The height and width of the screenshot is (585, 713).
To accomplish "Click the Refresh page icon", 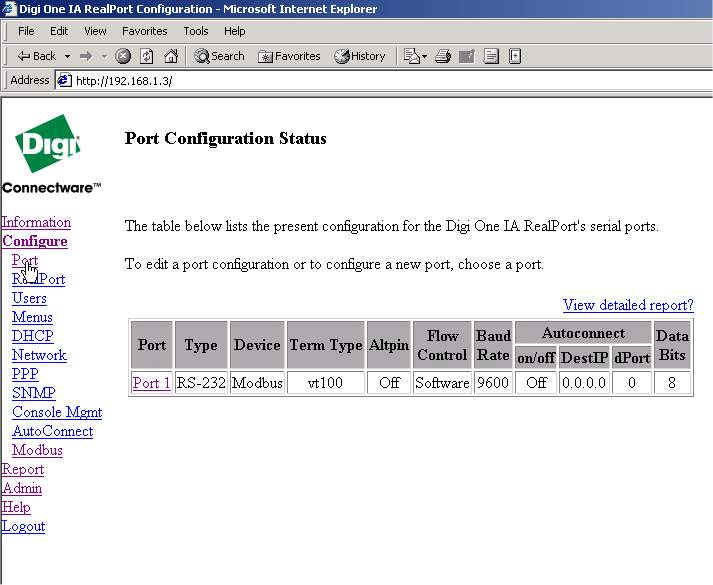I will 147,56.
